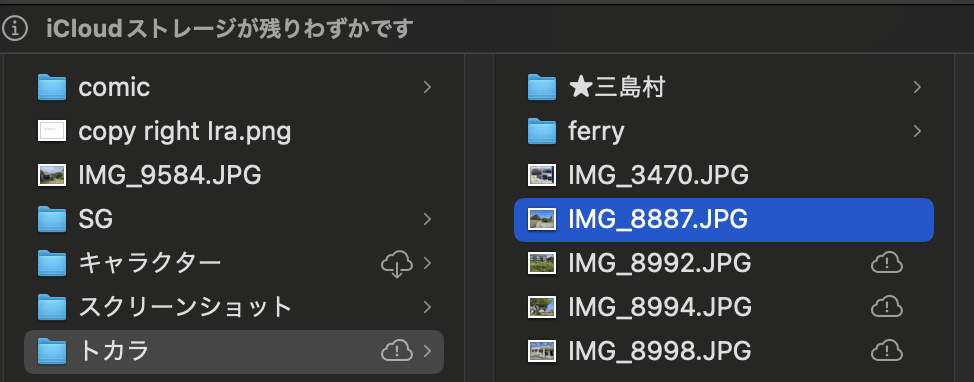Click the IMG_8992.JPG thumbnail icon
The height and width of the screenshot is (382, 974).
click(x=542, y=263)
